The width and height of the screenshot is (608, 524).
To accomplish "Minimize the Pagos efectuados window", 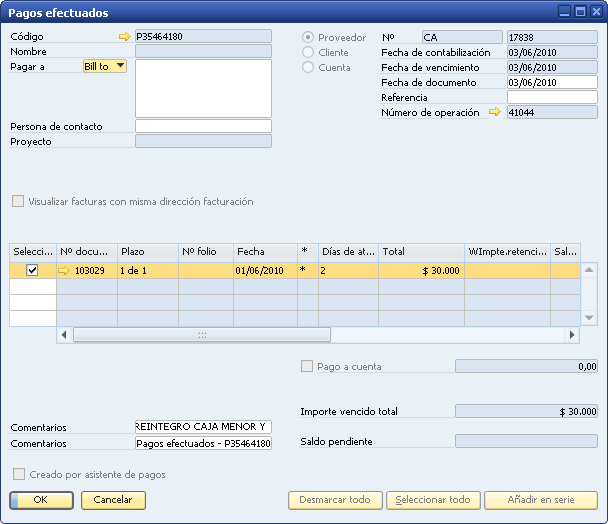I will (x=564, y=12).
